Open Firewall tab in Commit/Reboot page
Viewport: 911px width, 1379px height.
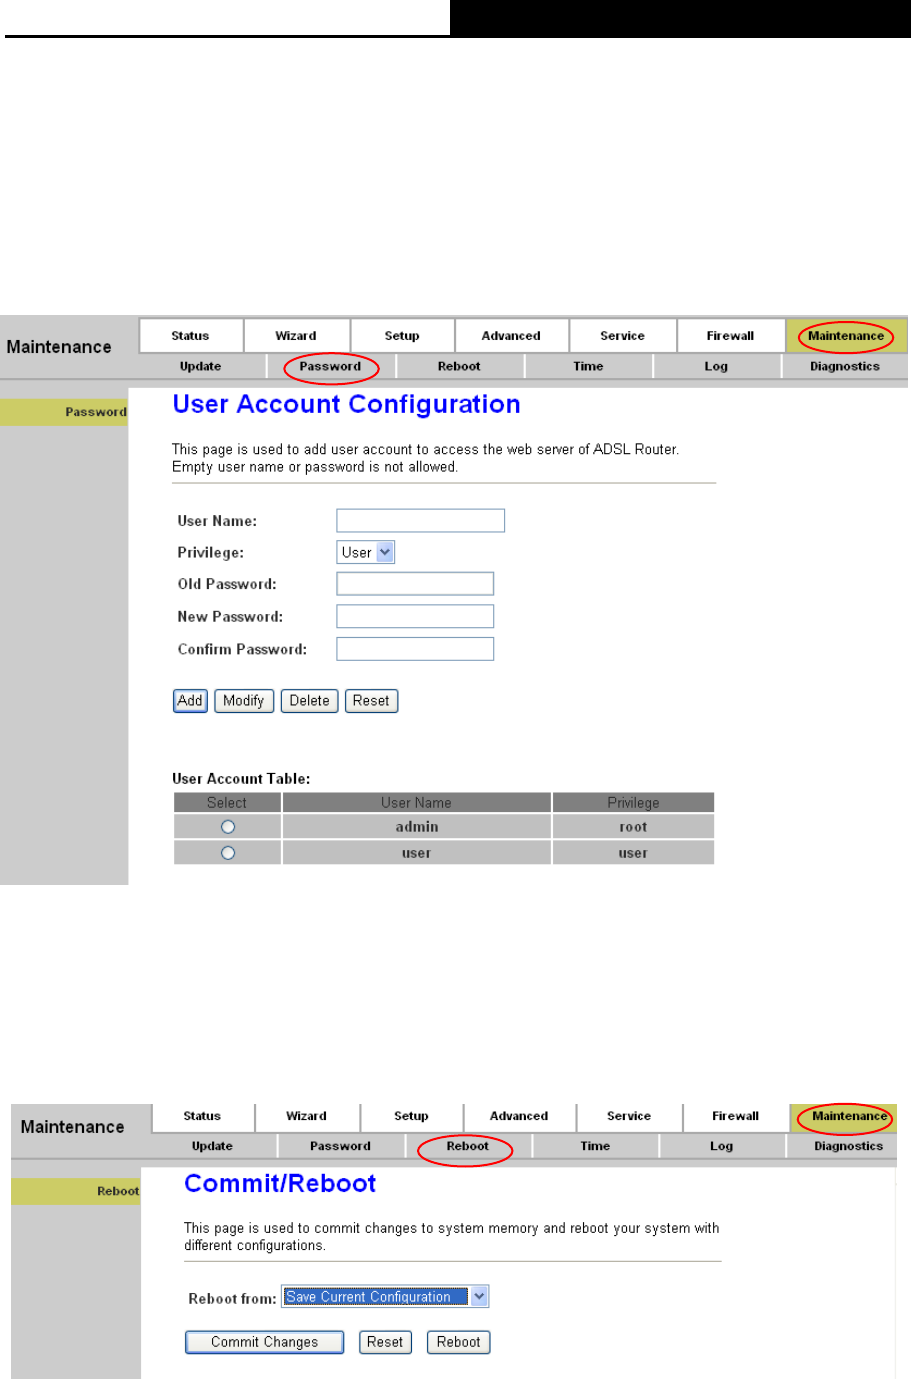pyautogui.click(x=736, y=1116)
